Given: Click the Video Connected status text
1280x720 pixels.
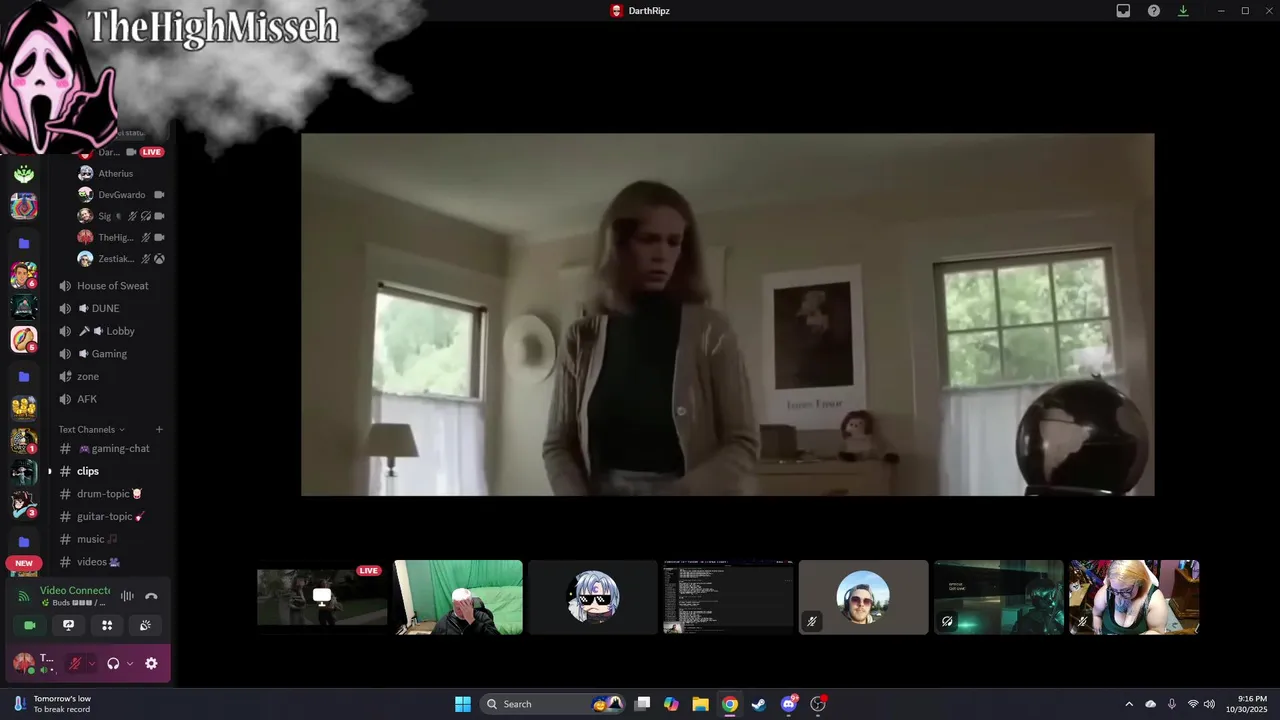Looking at the screenshot, I should tap(75, 591).
